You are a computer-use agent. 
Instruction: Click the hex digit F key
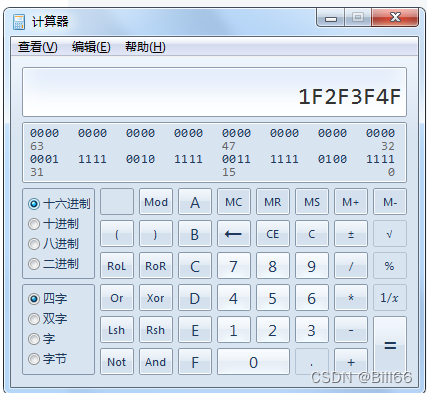(x=195, y=362)
